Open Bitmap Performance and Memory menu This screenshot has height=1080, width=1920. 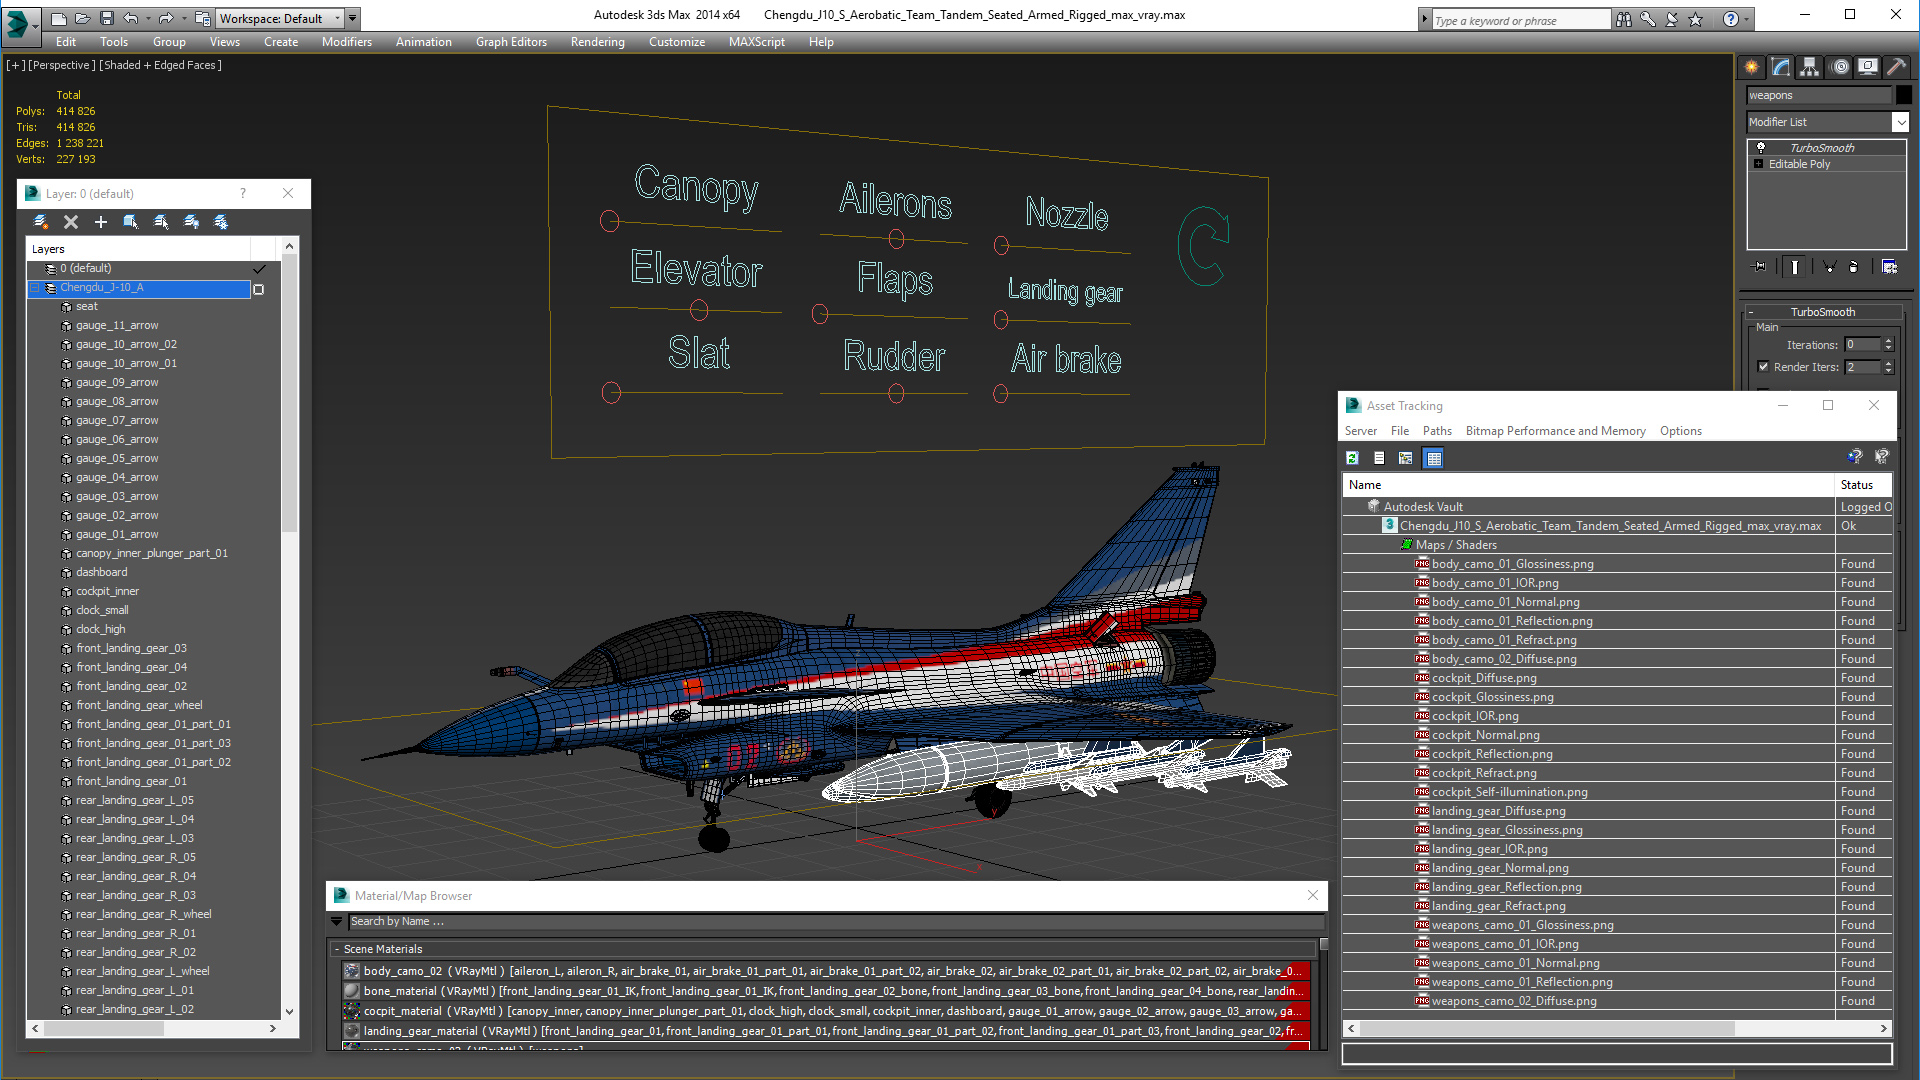1555,431
